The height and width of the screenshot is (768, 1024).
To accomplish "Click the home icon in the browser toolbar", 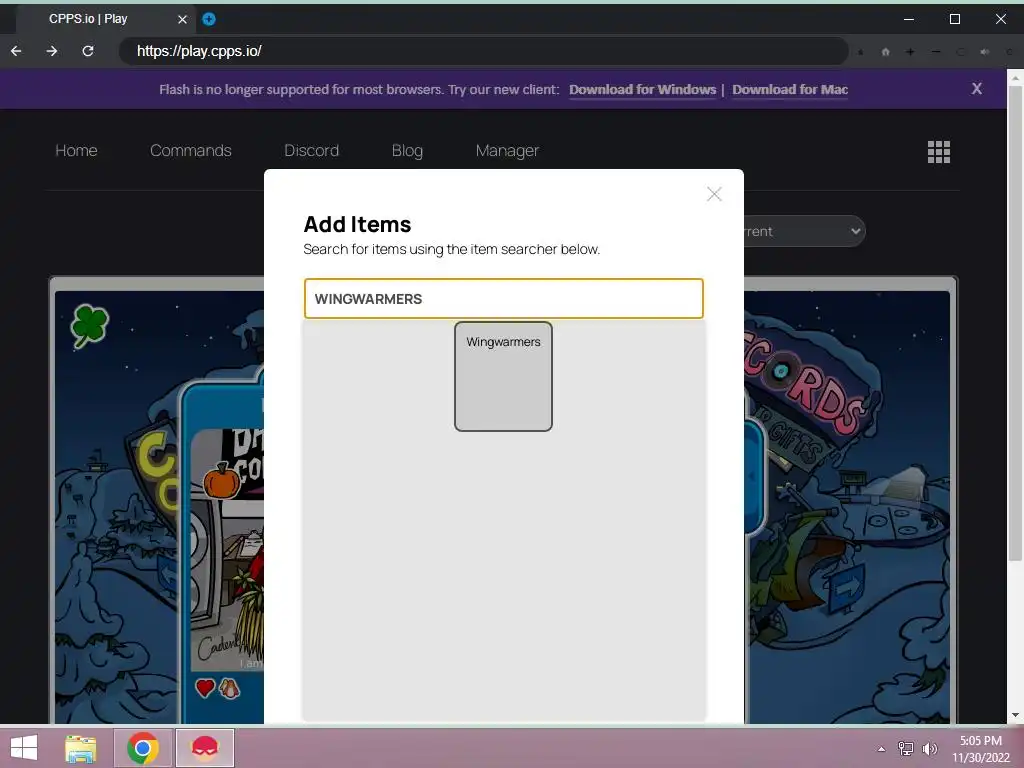I will click(886, 52).
